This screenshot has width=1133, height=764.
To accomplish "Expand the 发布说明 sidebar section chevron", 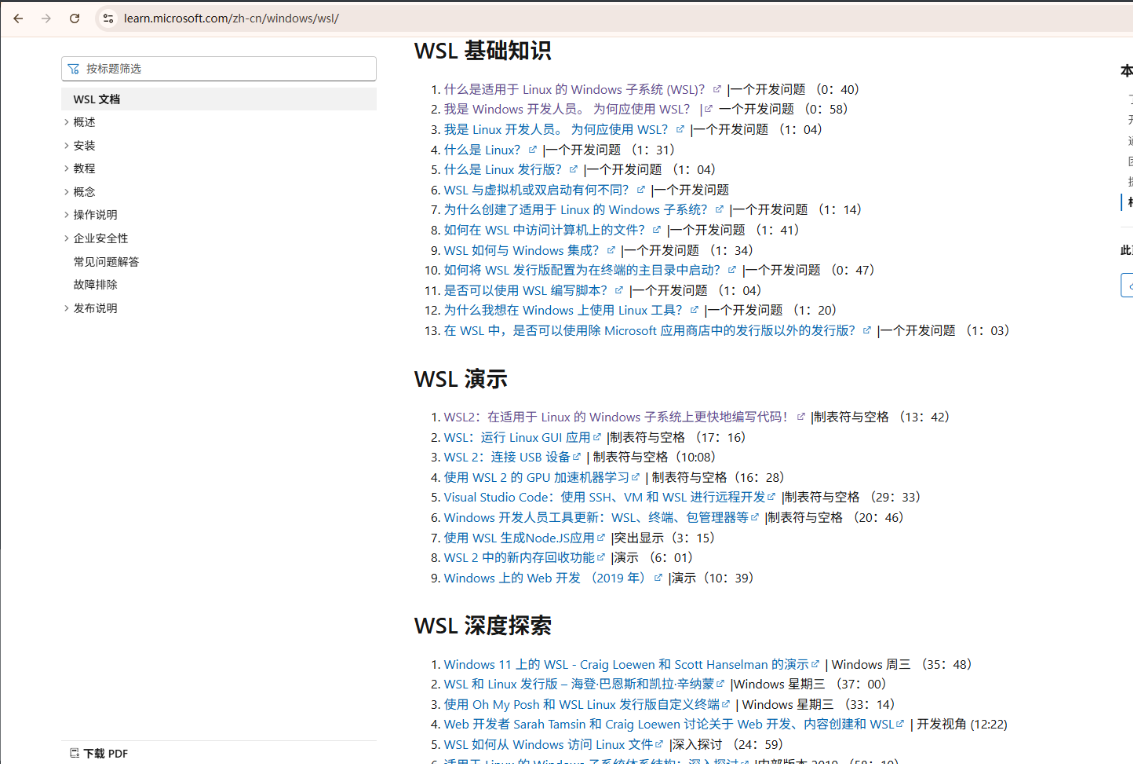I will click(66, 308).
